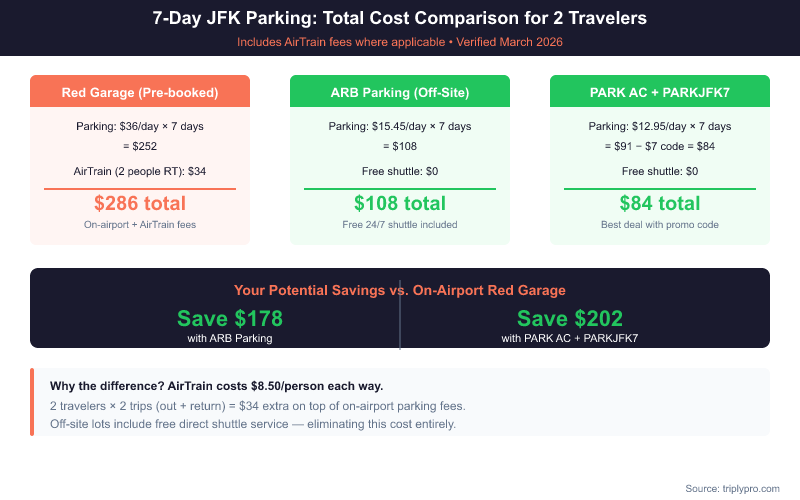Select the ARB Parking (Off-Site) header

pyautogui.click(x=400, y=93)
